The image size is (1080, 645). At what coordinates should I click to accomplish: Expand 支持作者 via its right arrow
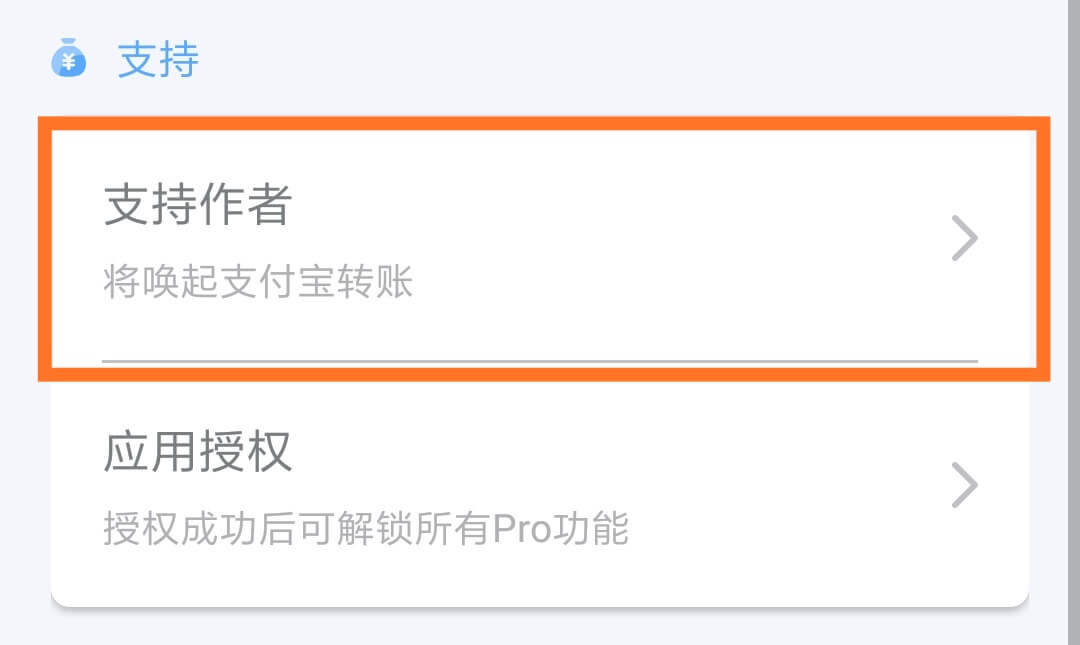pyautogui.click(x=964, y=238)
